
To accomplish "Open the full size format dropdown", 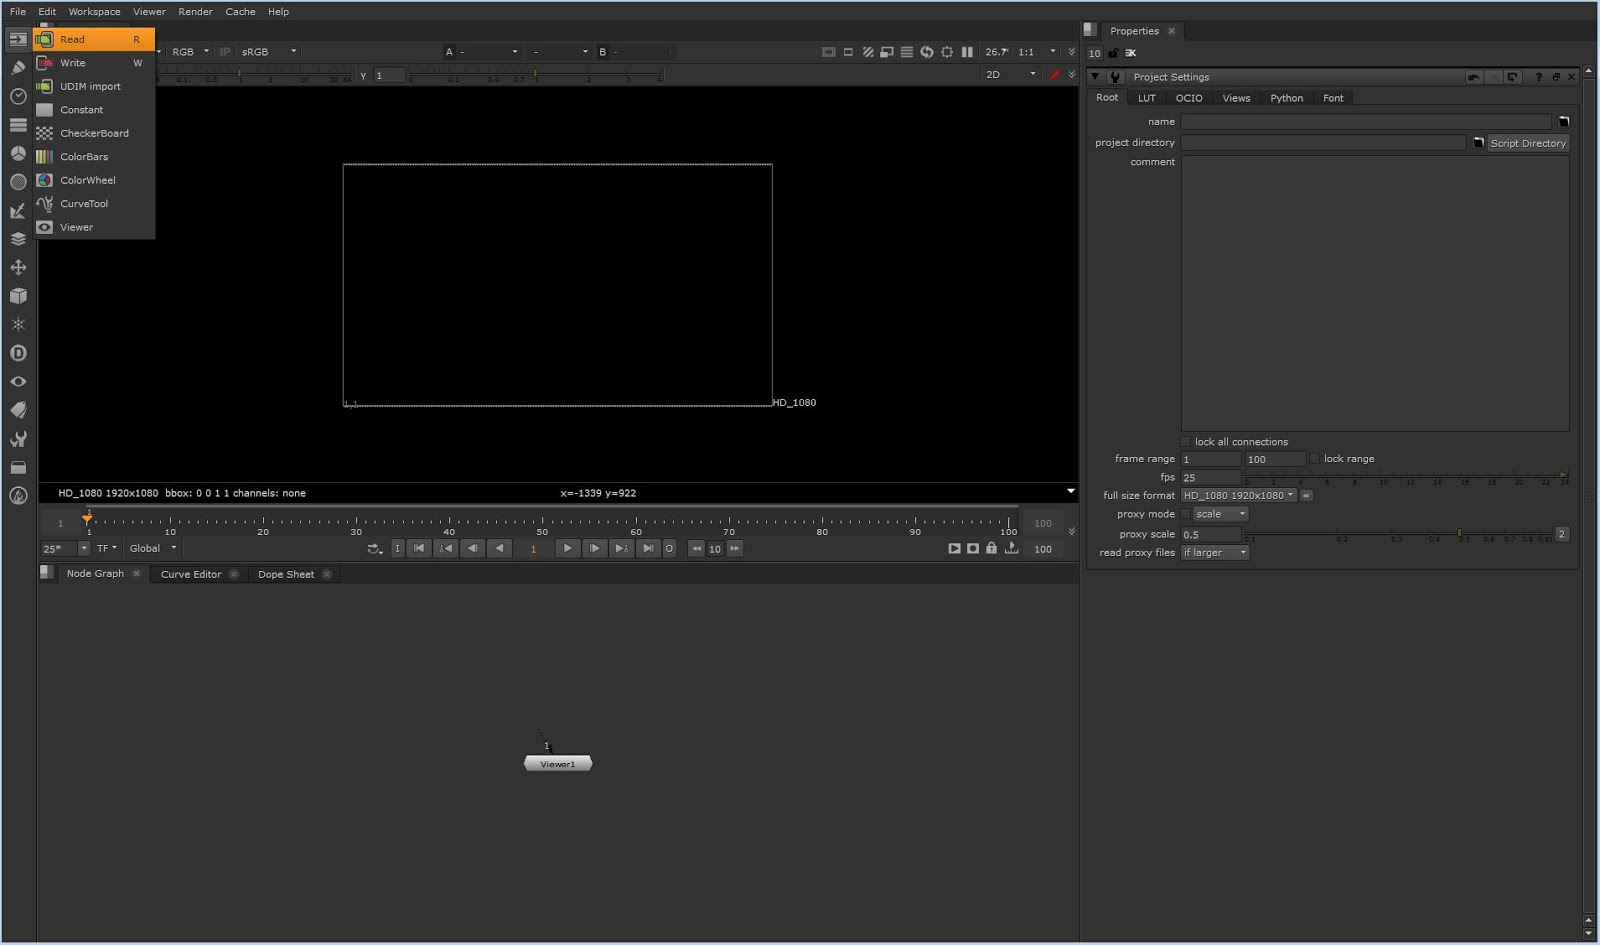I will 1240,495.
